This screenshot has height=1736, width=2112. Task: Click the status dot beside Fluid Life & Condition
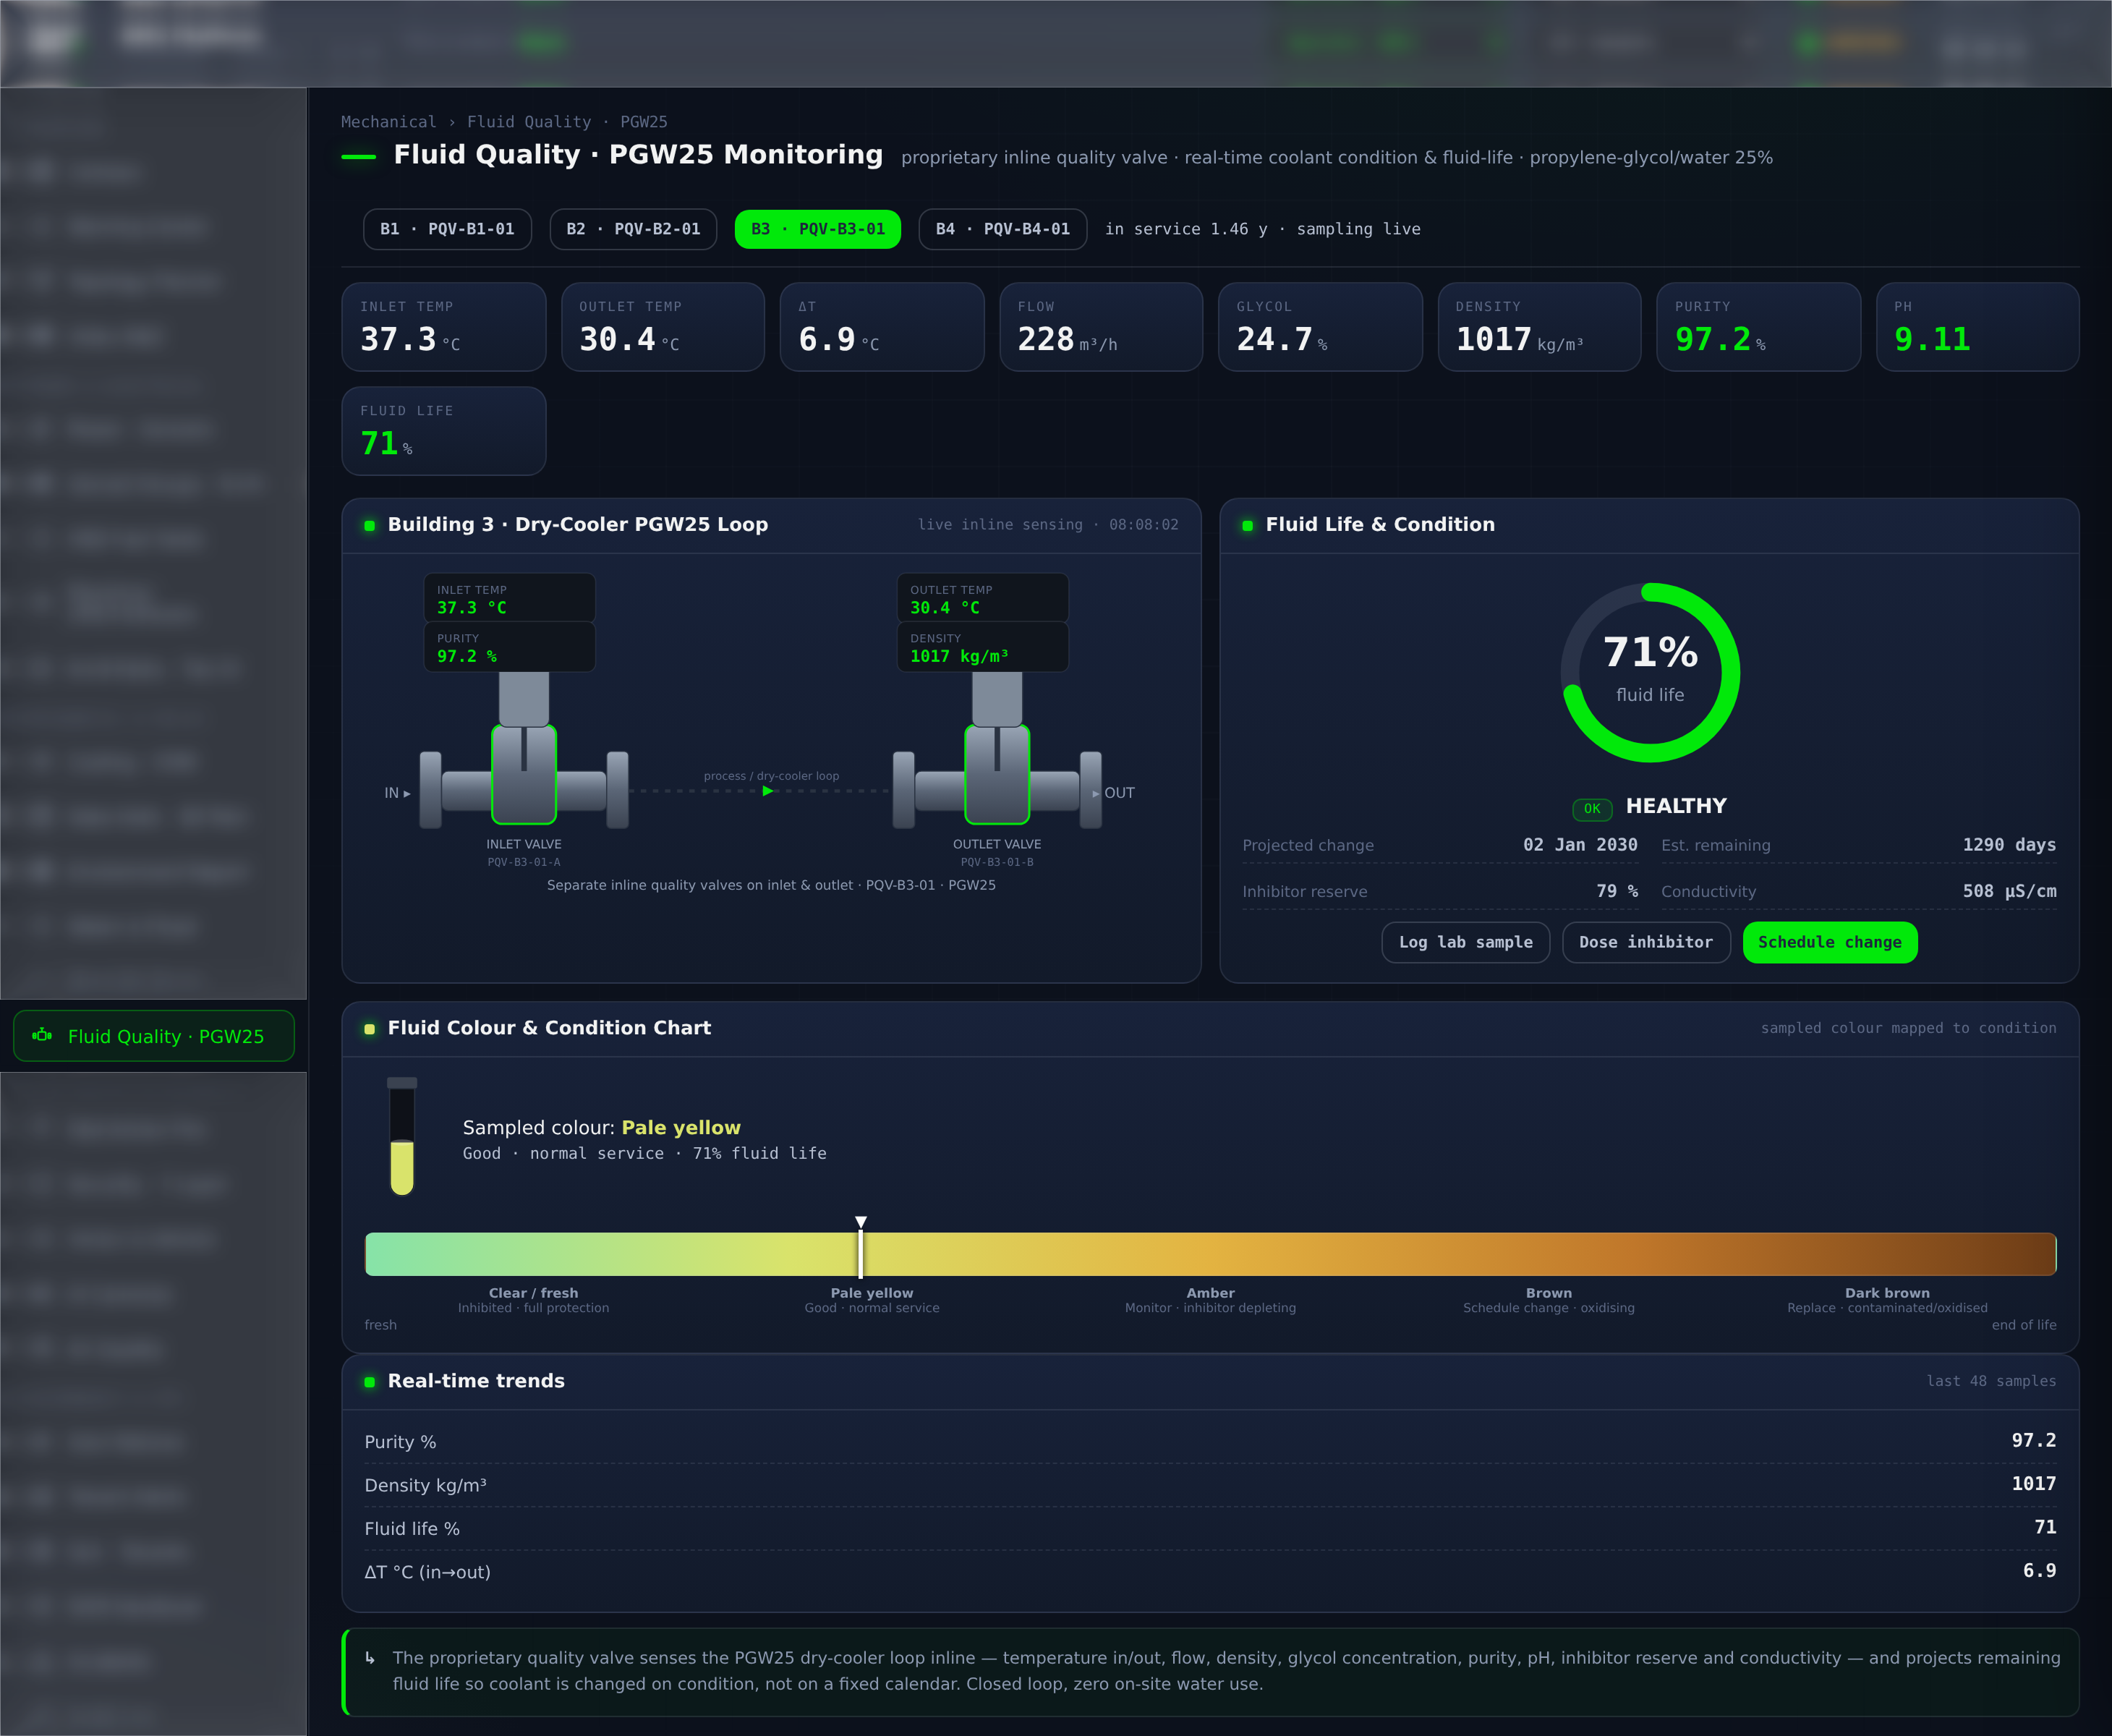(1247, 525)
